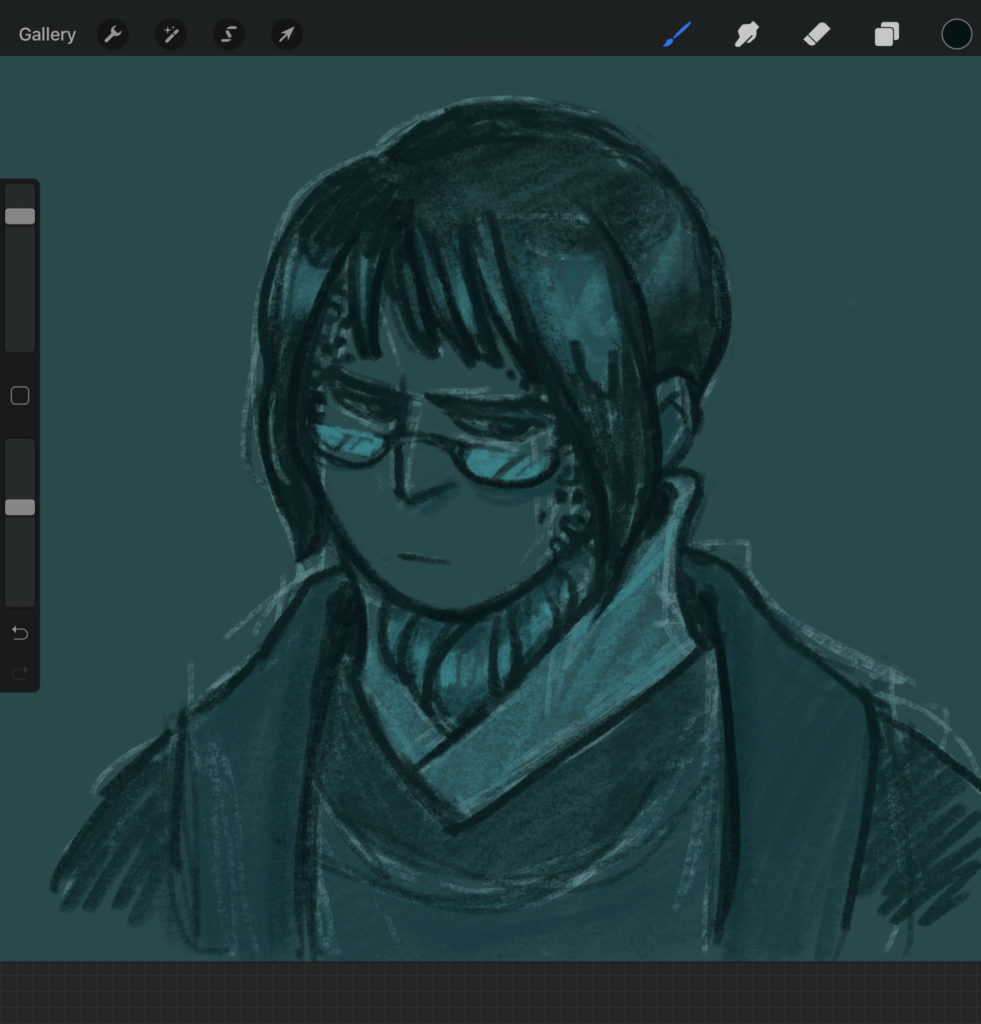This screenshot has width=981, height=1024.
Task: Open the Layers panel
Action: point(886,35)
